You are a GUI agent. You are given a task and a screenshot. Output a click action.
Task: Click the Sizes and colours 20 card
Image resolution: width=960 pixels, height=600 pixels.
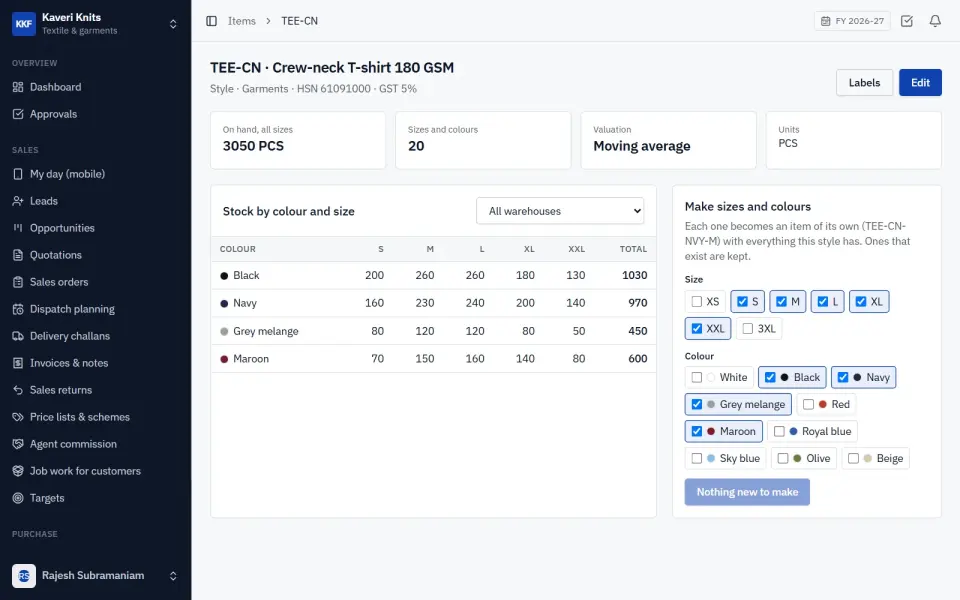tap(483, 140)
